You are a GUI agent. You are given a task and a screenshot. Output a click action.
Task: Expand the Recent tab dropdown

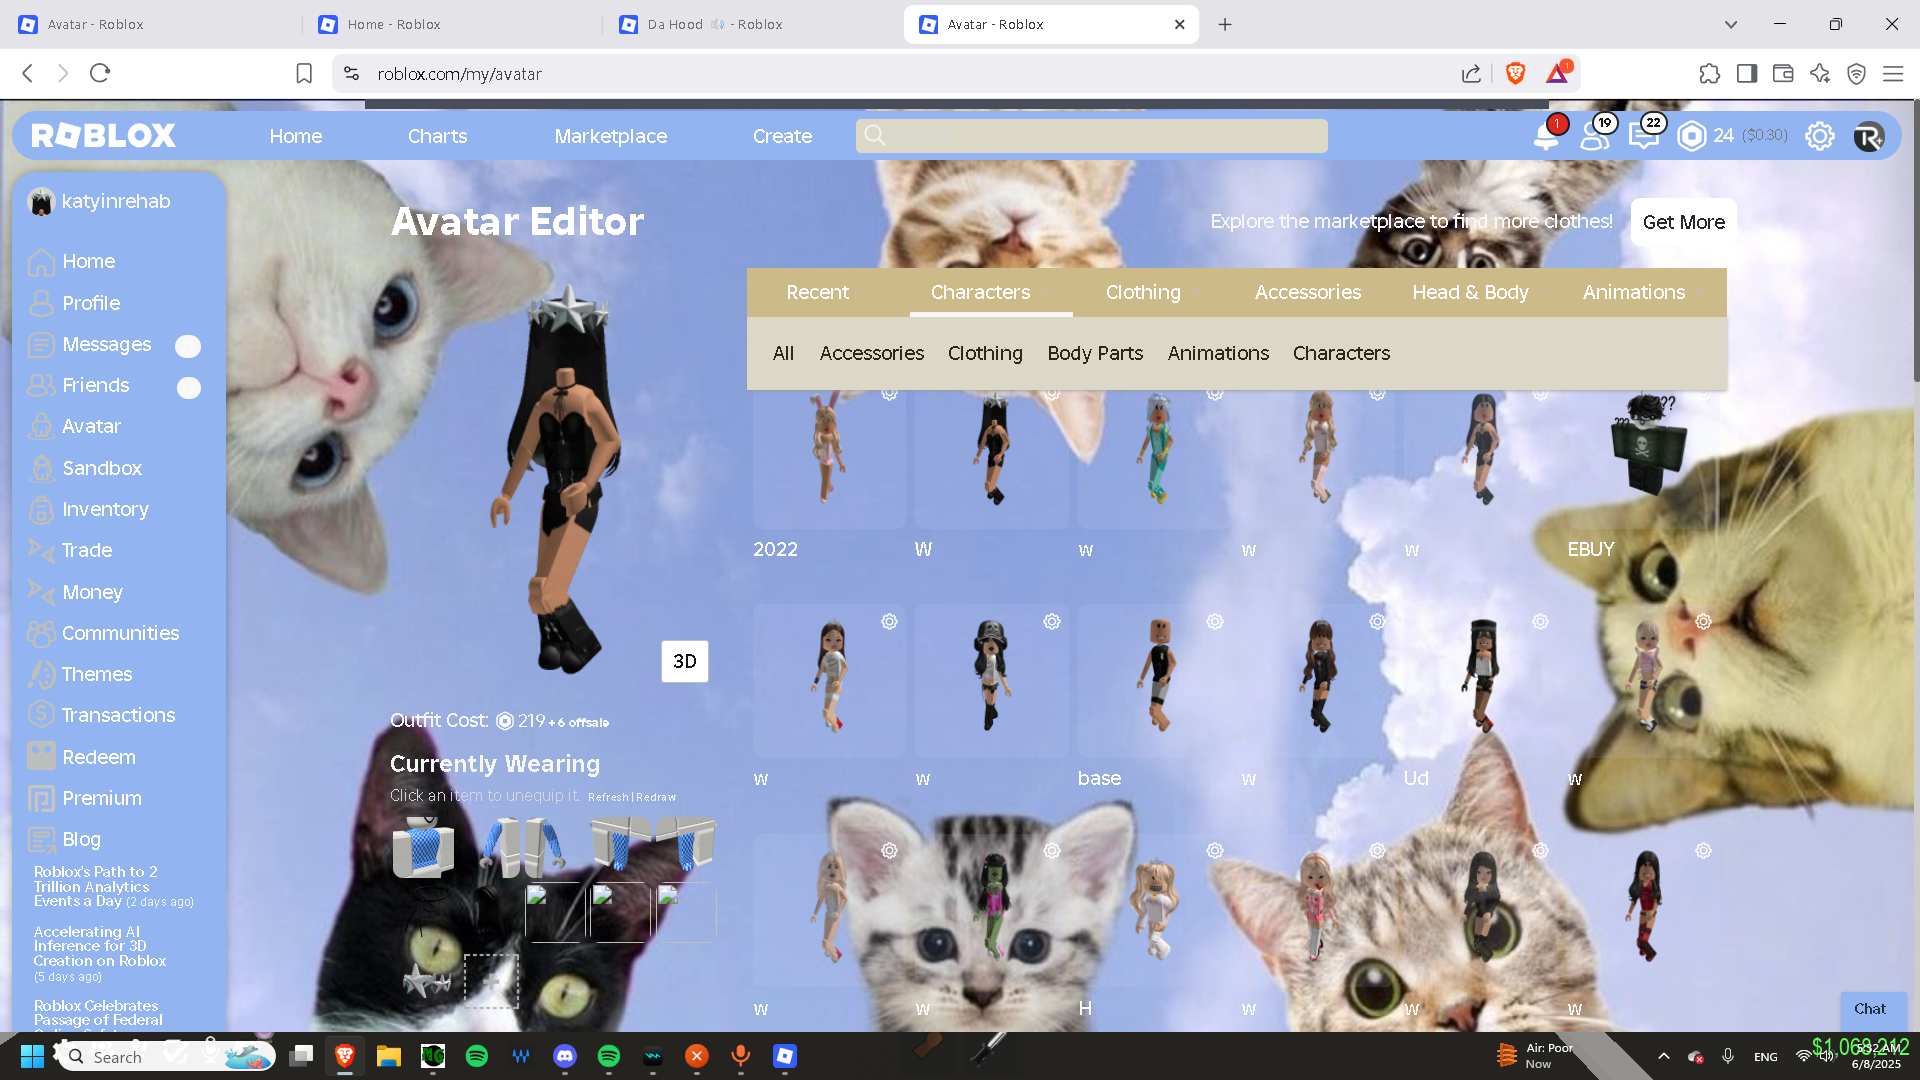865,293
